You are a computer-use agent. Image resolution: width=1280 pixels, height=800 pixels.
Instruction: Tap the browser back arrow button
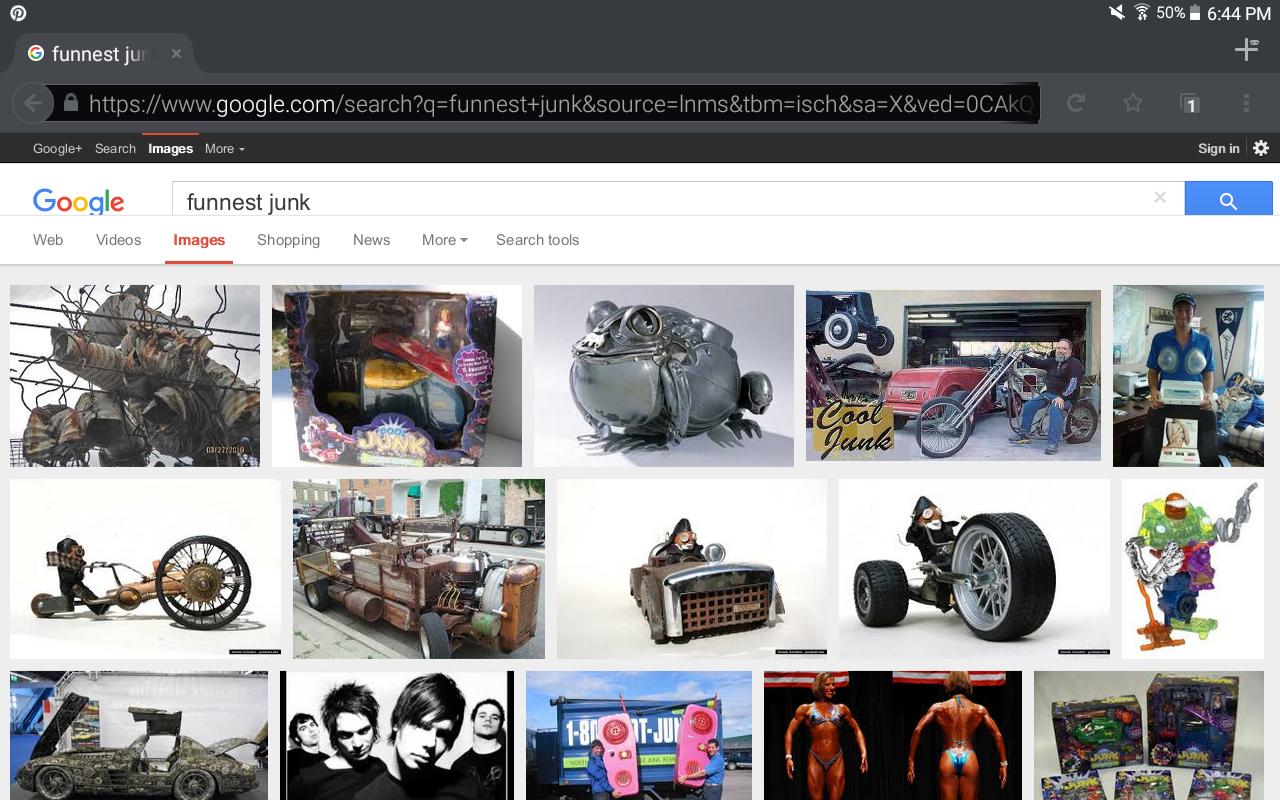[33, 103]
